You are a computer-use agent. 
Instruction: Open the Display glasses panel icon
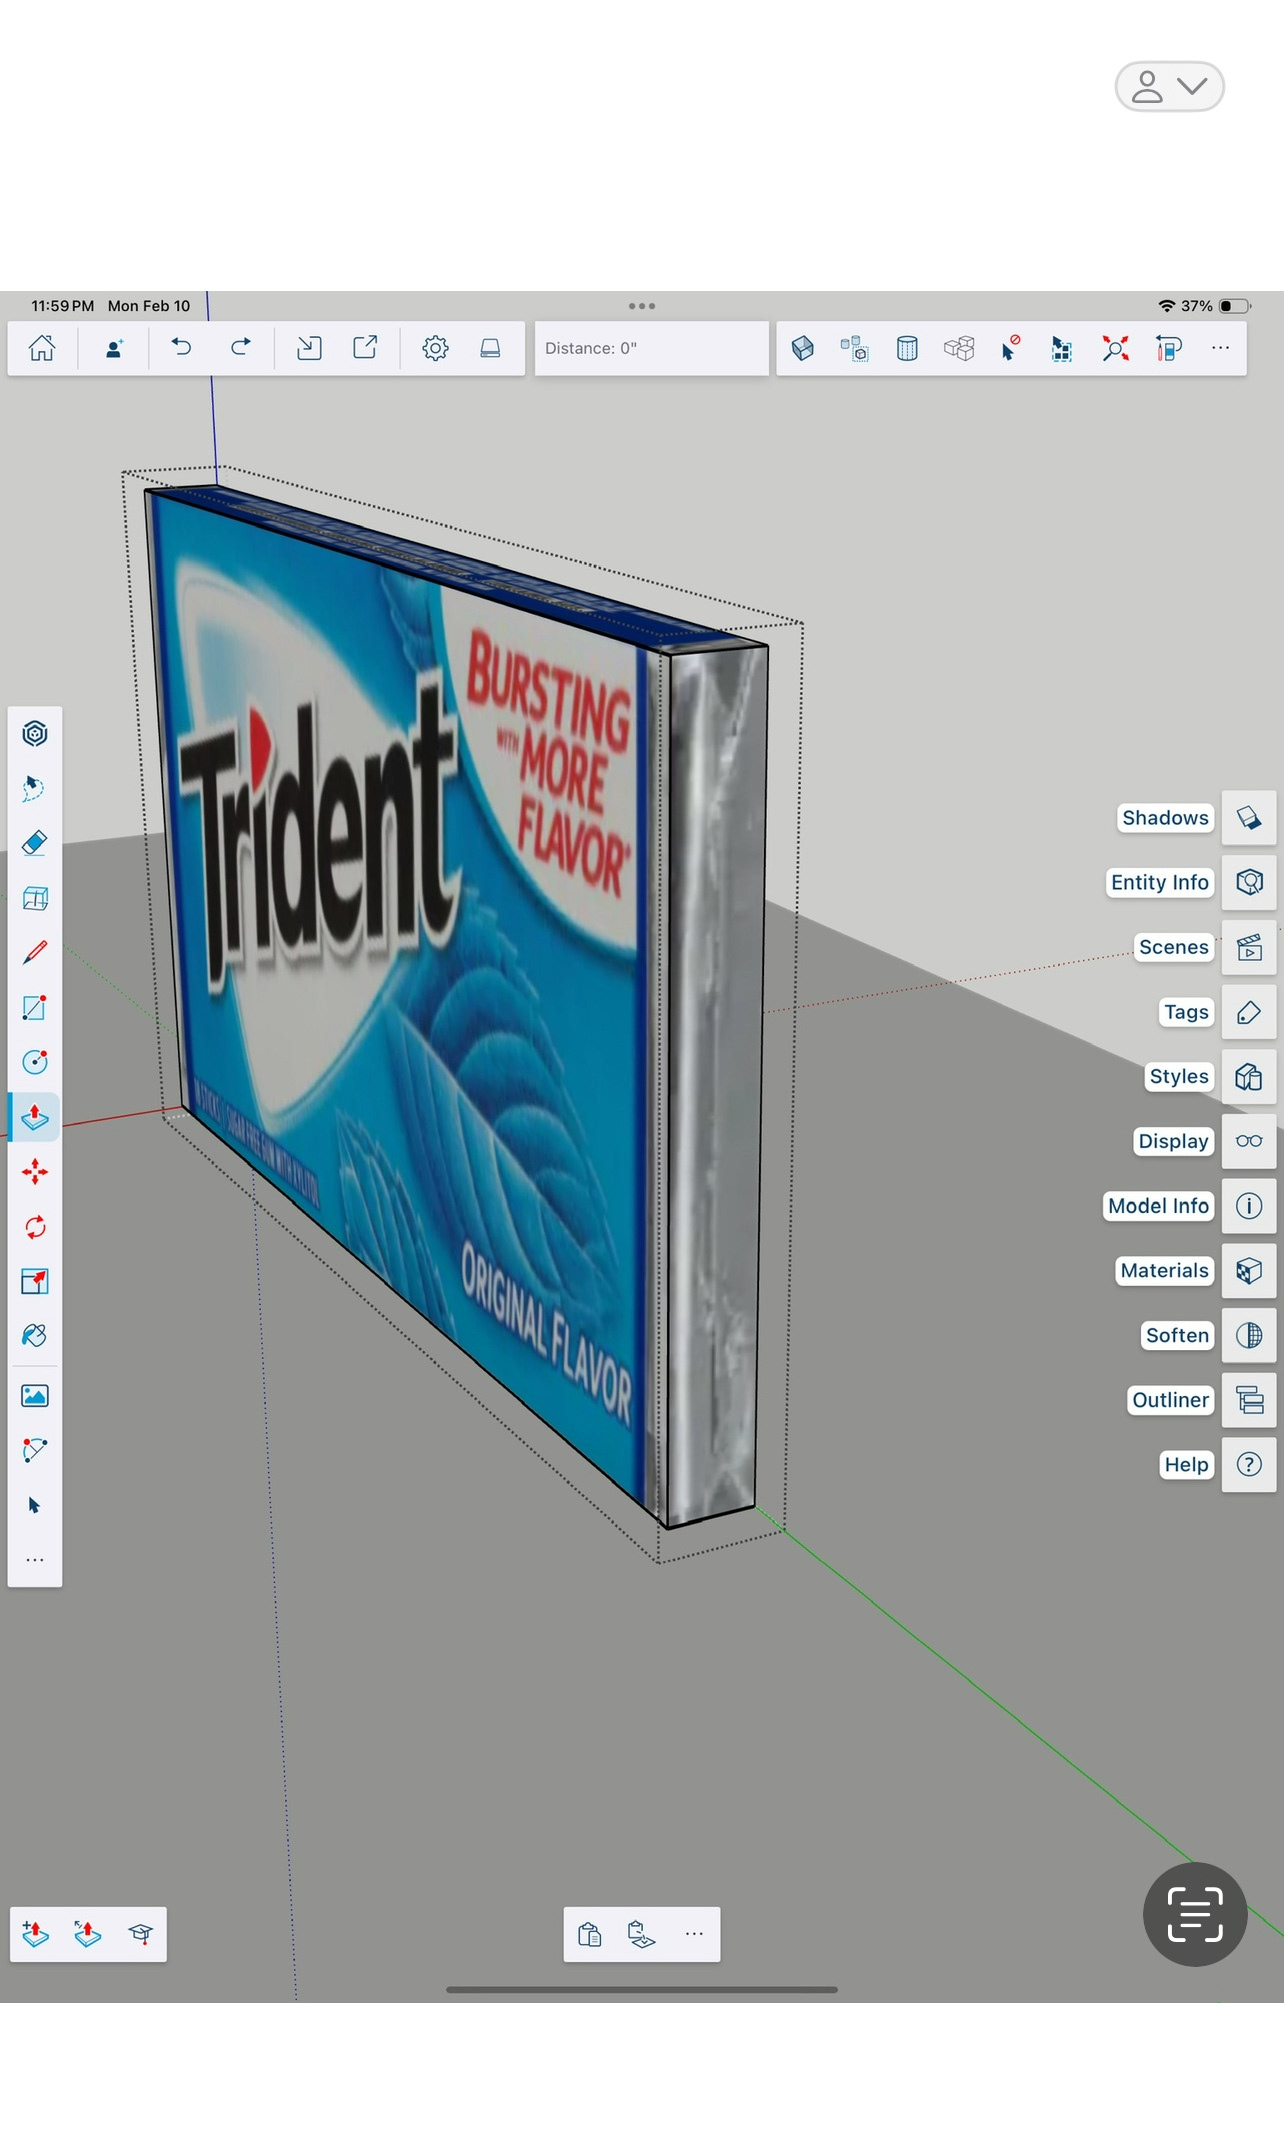pyautogui.click(x=1249, y=1141)
